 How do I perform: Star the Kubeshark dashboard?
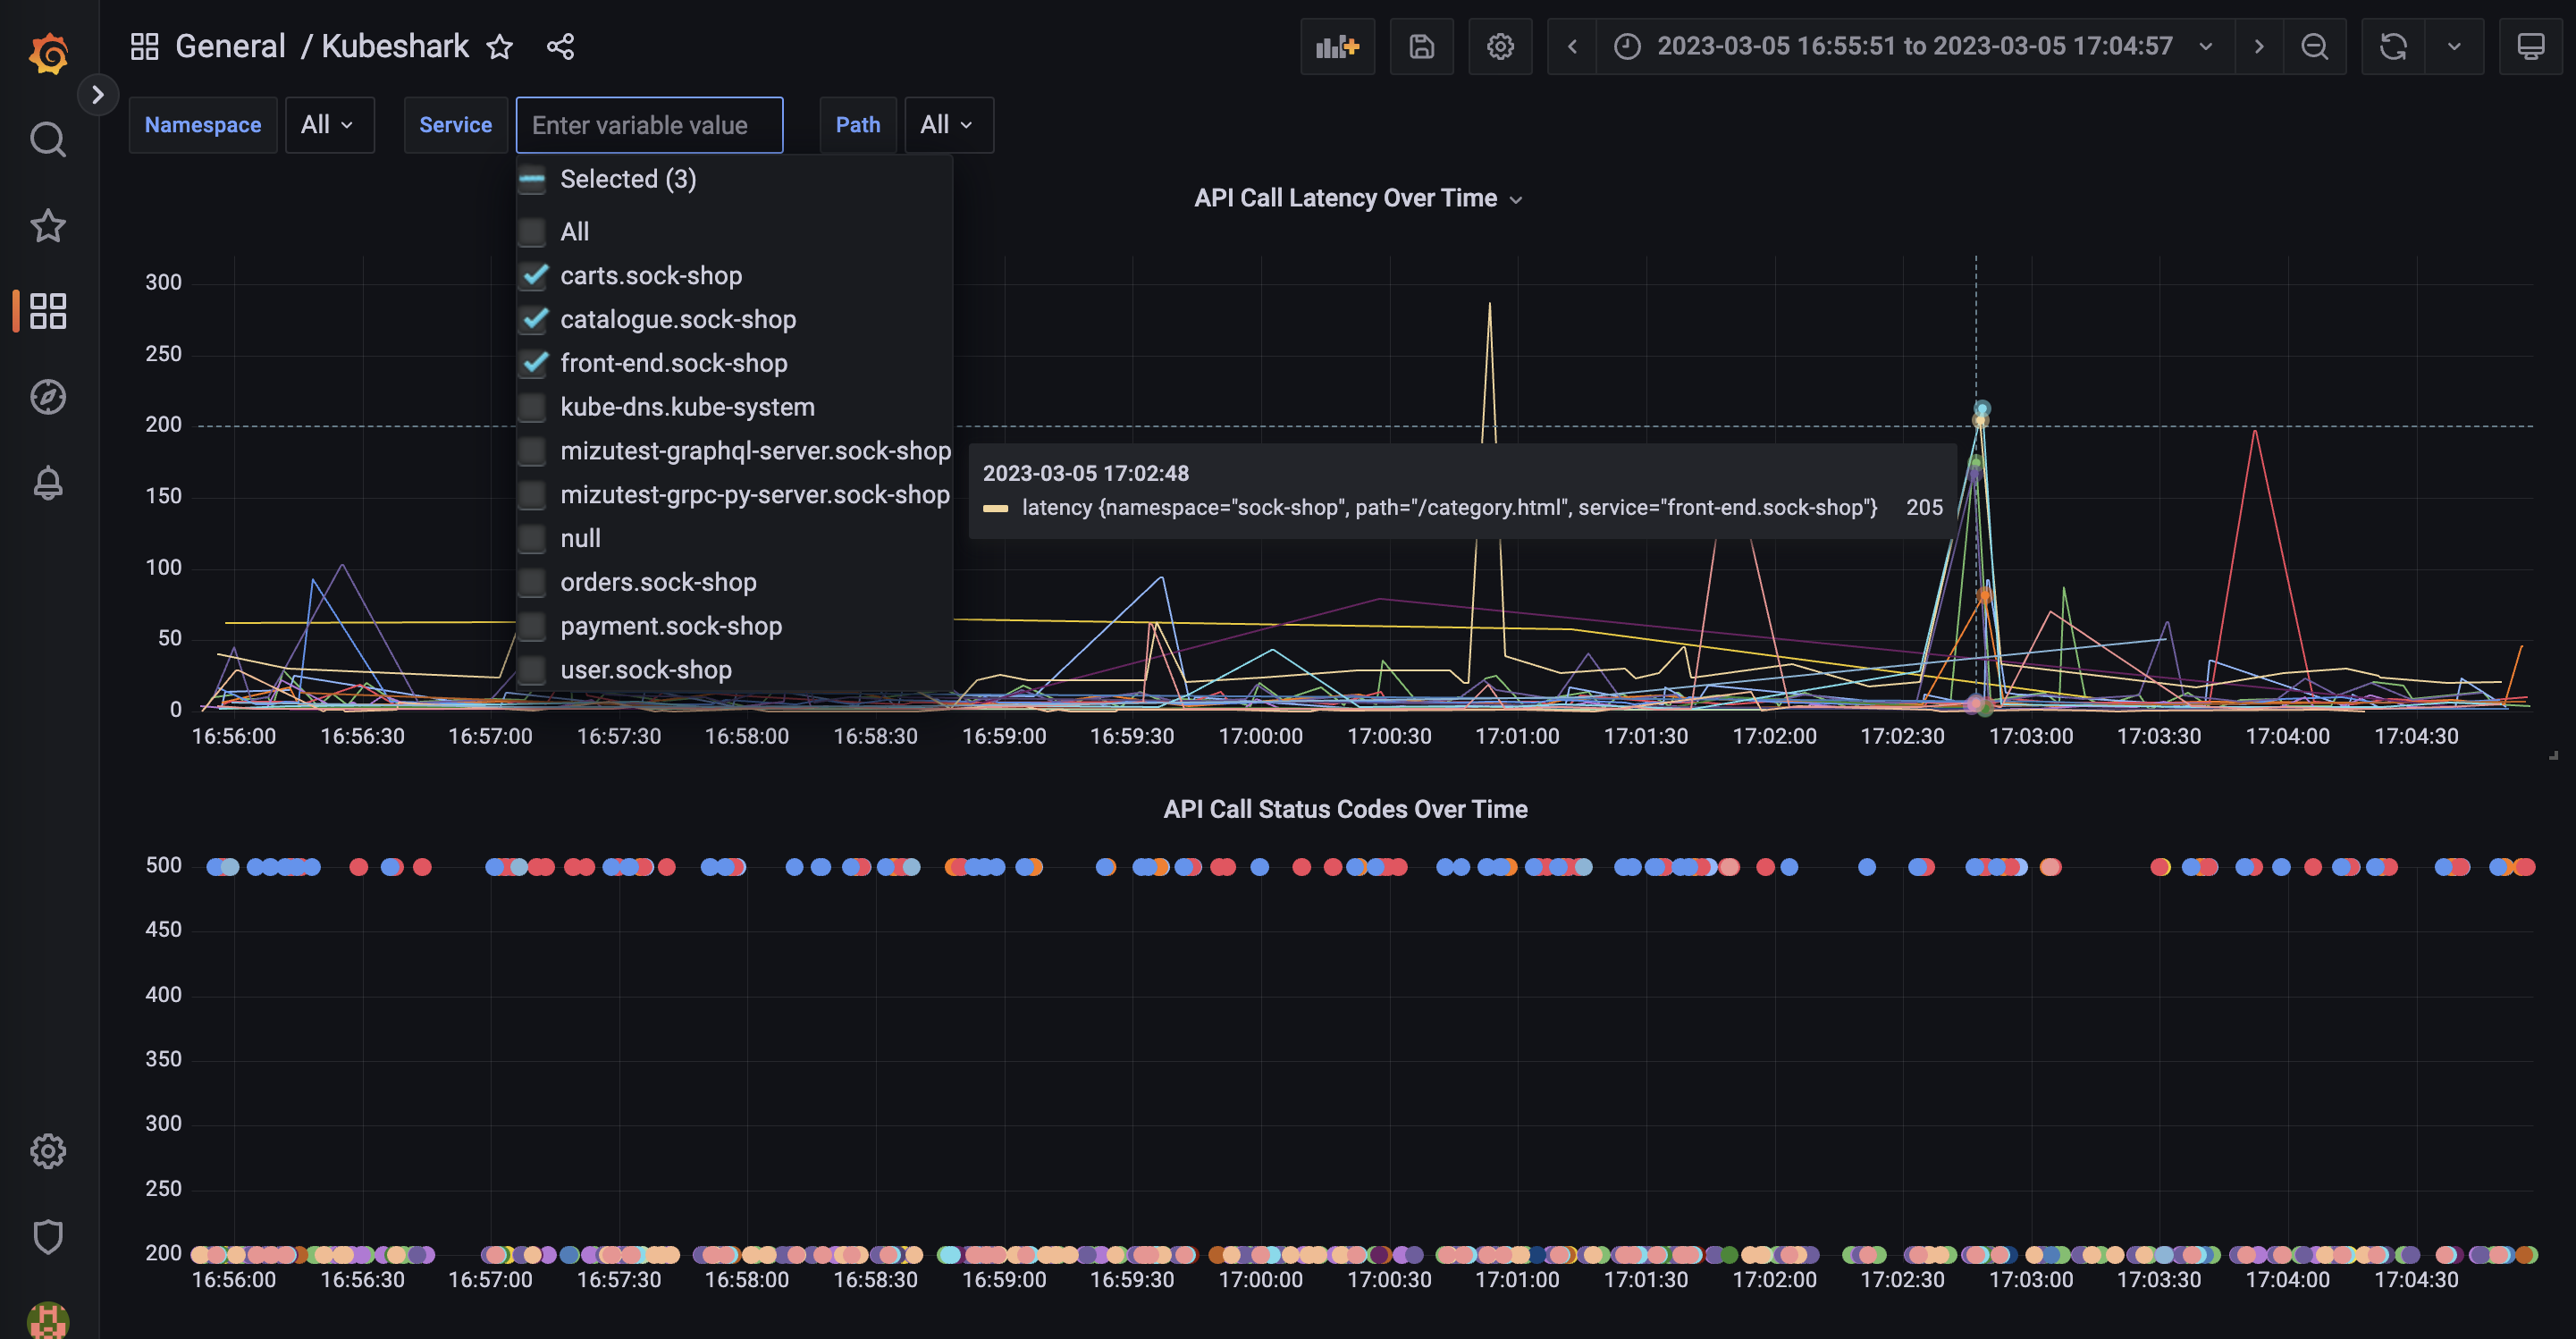click(499, 47)
